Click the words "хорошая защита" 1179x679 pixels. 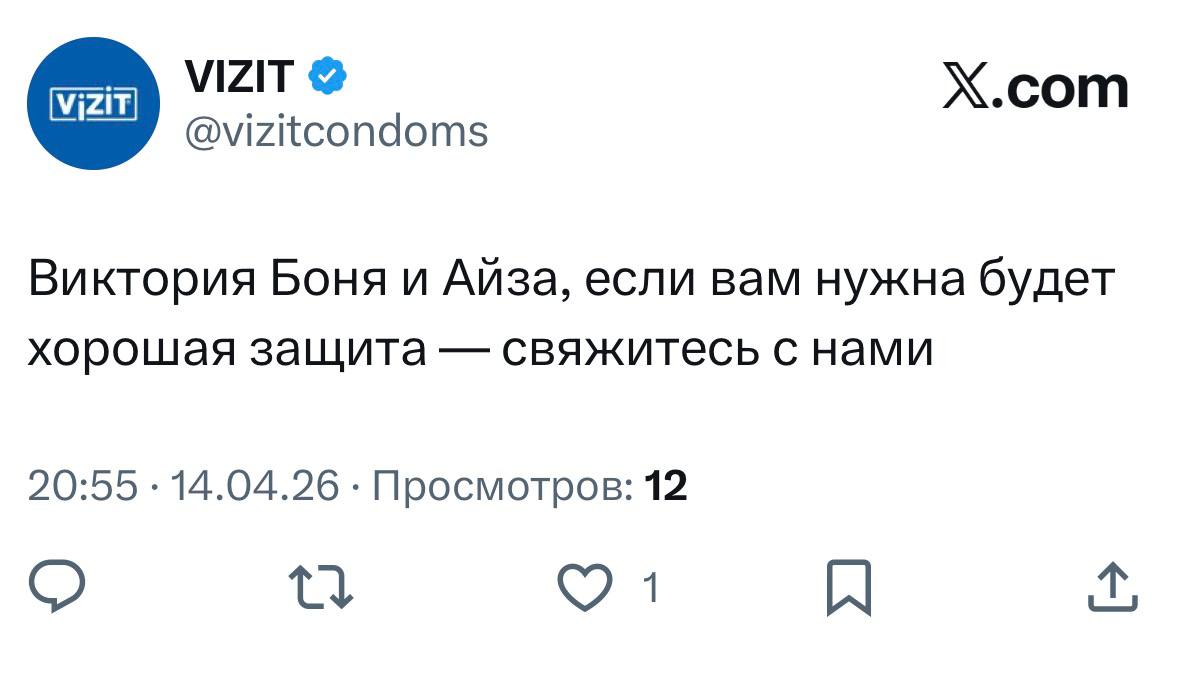tap(226, 349)
